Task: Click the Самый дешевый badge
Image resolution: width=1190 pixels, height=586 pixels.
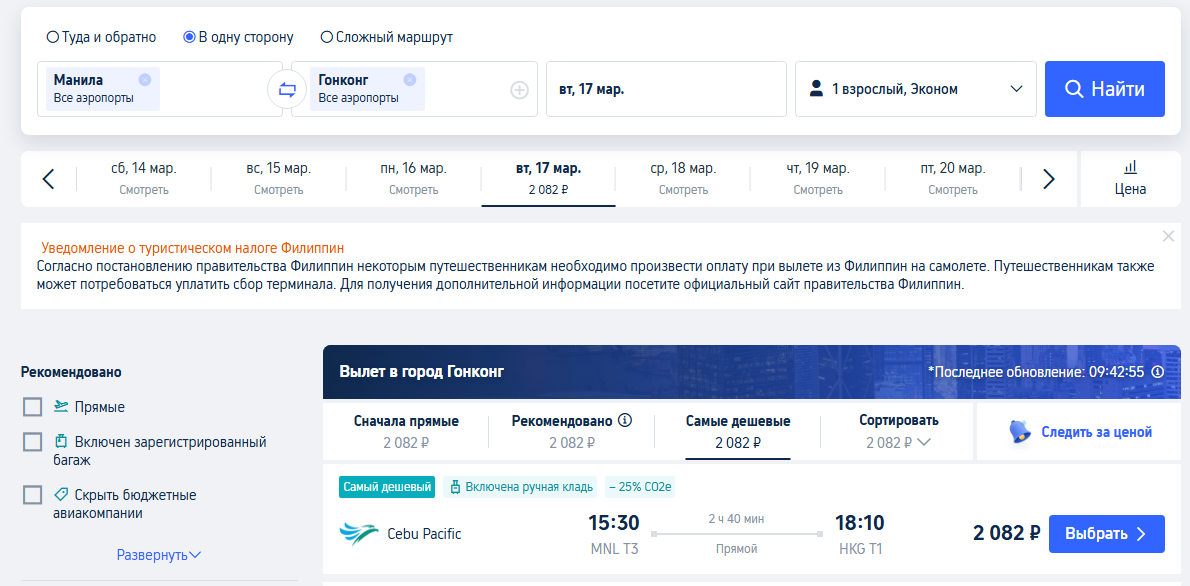Action: pyautogui.click(x=387, y=487)
